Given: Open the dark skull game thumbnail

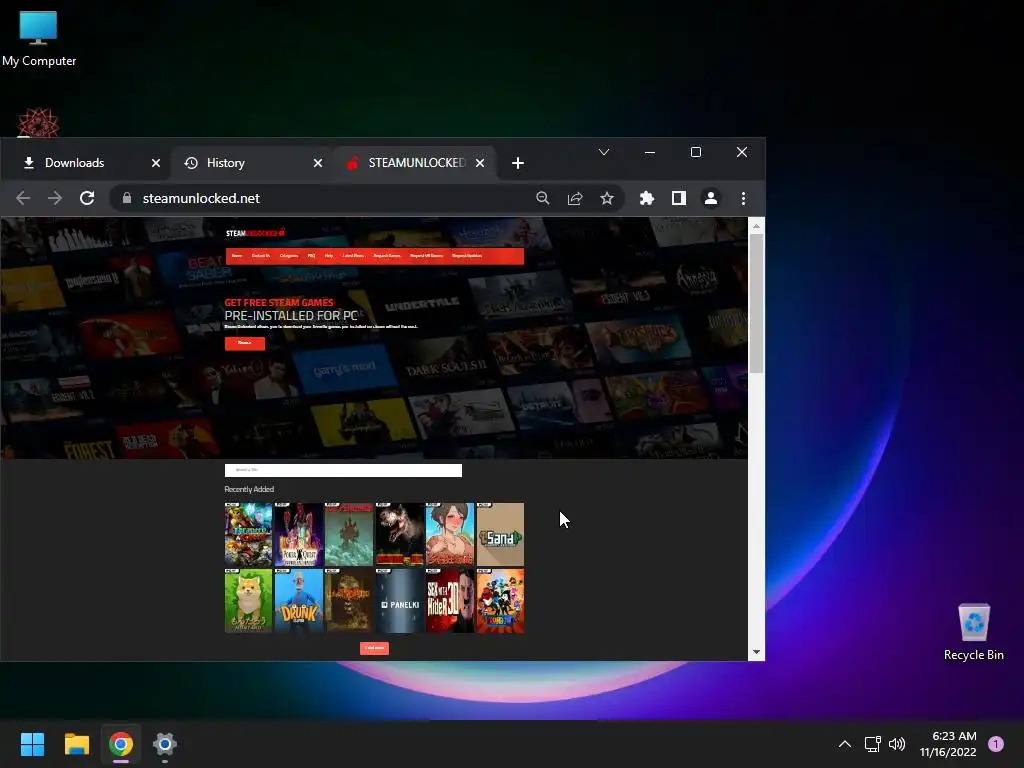Looking at the screenshot, I should tap(349, 601).
